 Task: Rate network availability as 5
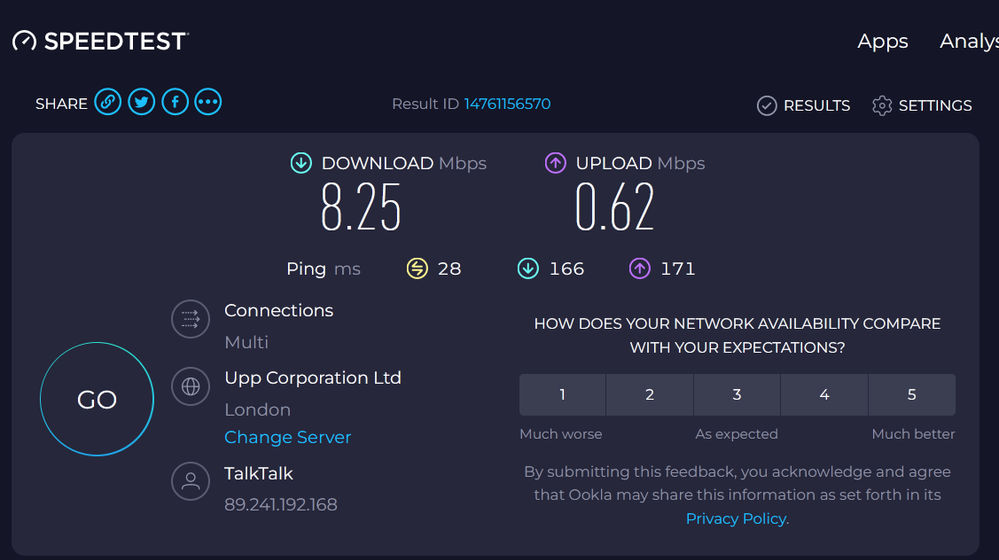click(912, 394)
